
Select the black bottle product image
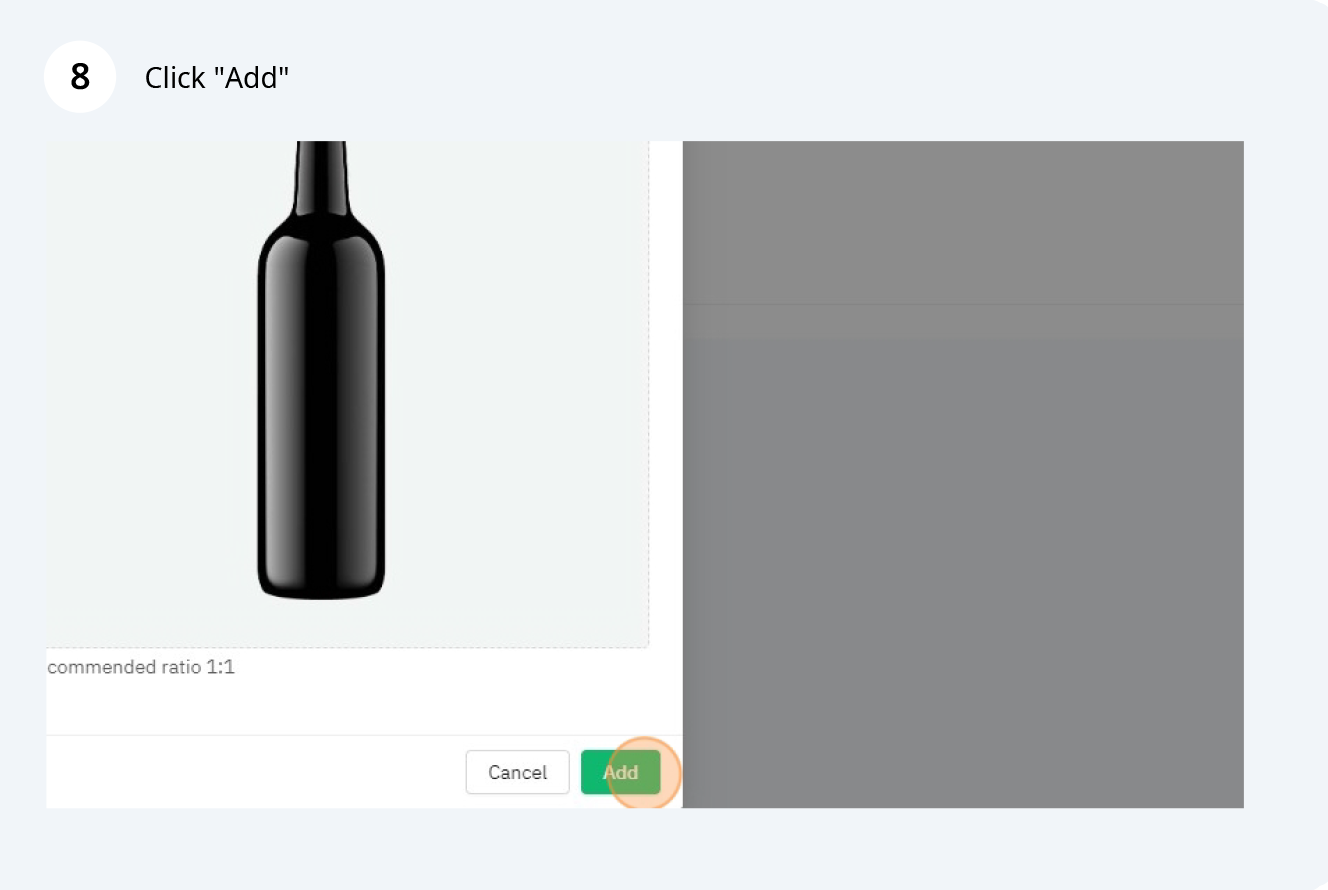tap(321, 371)
